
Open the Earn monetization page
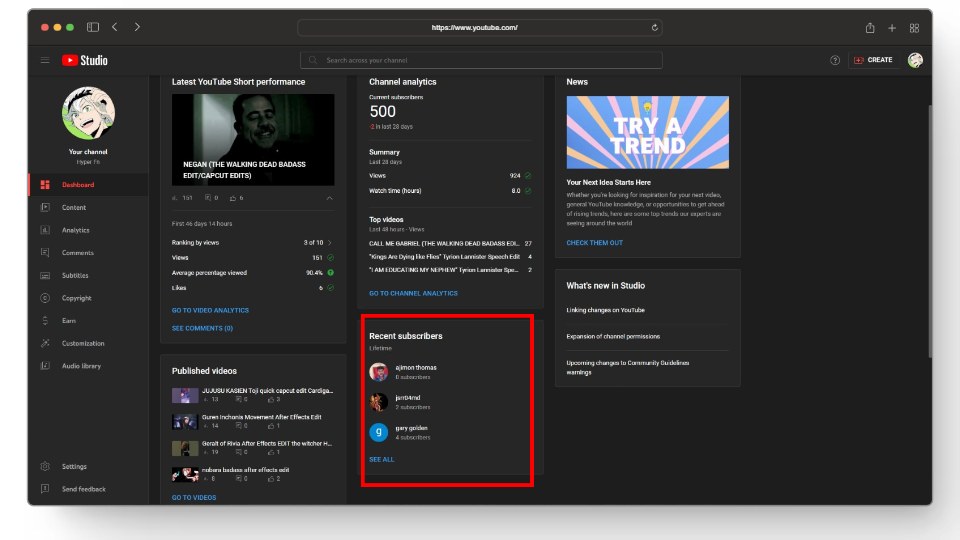point(68,321)
